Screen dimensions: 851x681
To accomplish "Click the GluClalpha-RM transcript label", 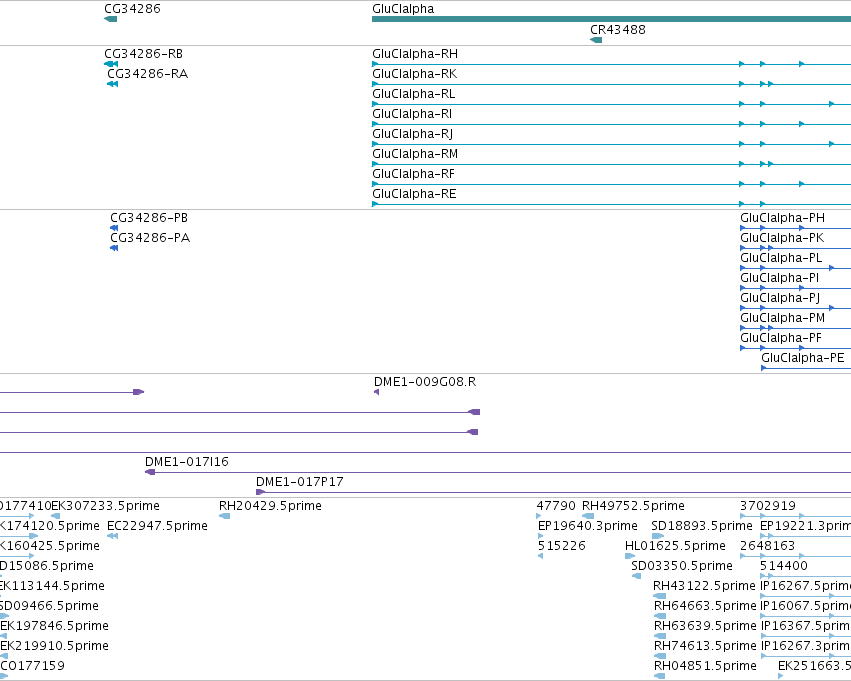I will pyautogui.click(x=415, y=154).
